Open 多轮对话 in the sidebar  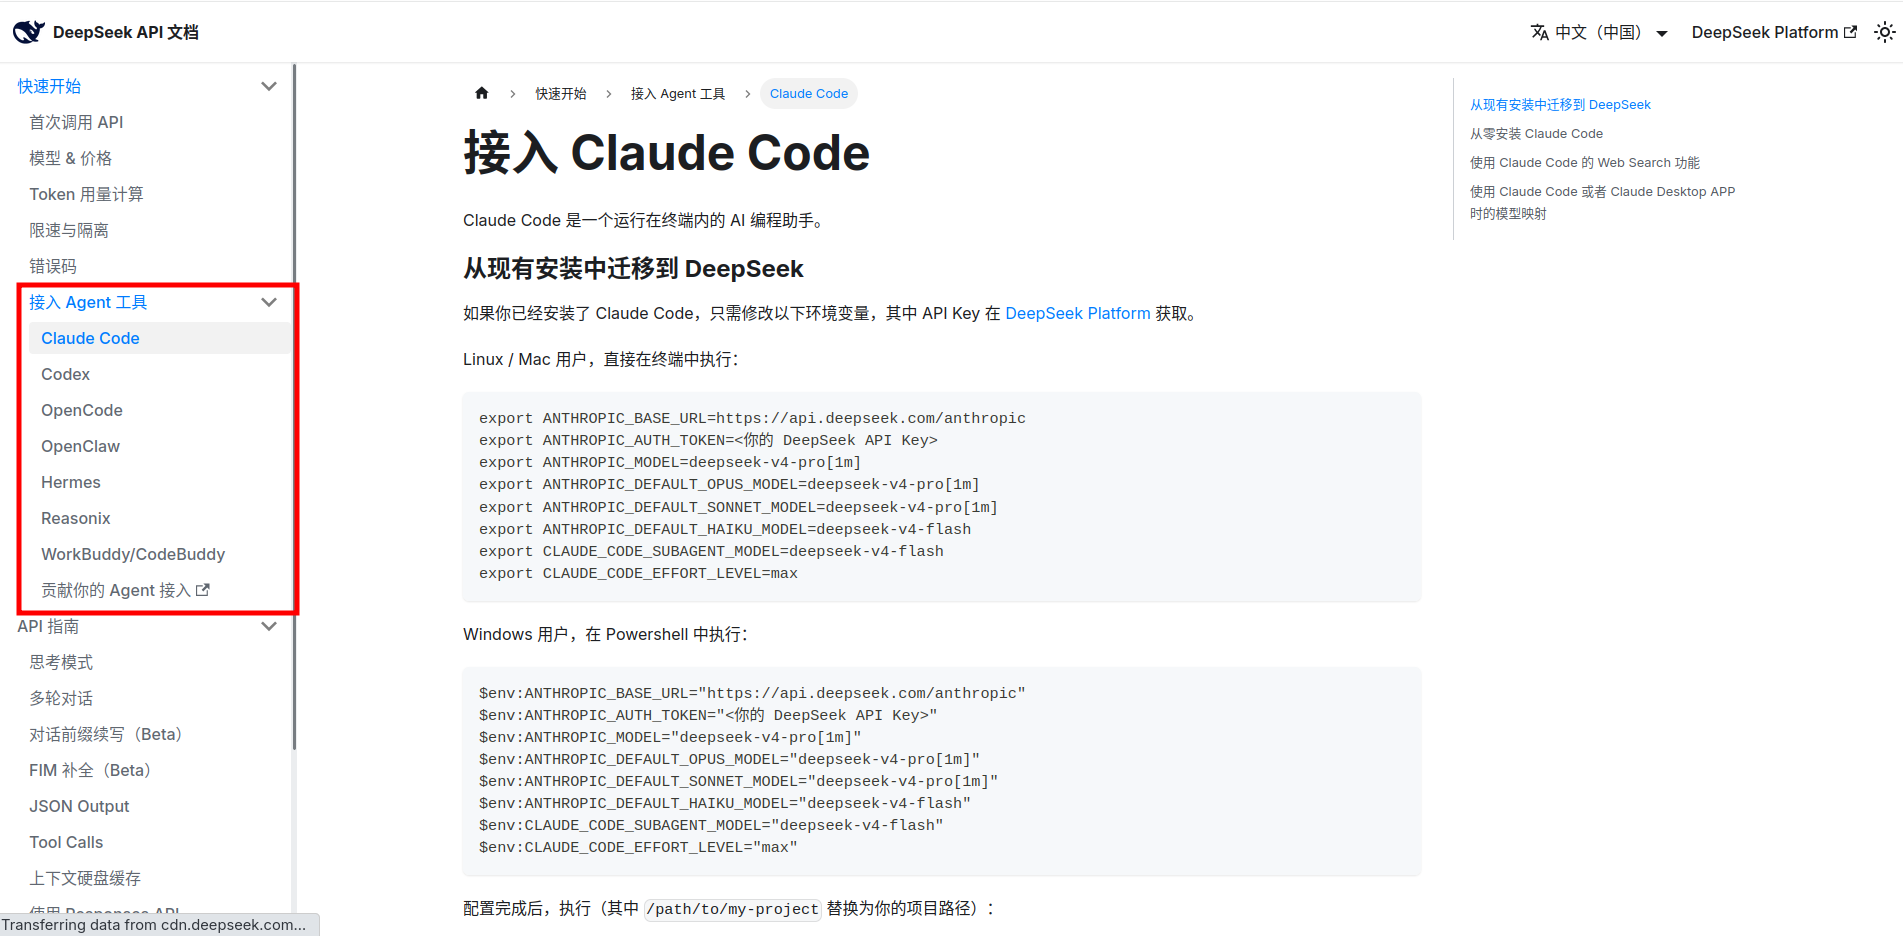[61, 698]
